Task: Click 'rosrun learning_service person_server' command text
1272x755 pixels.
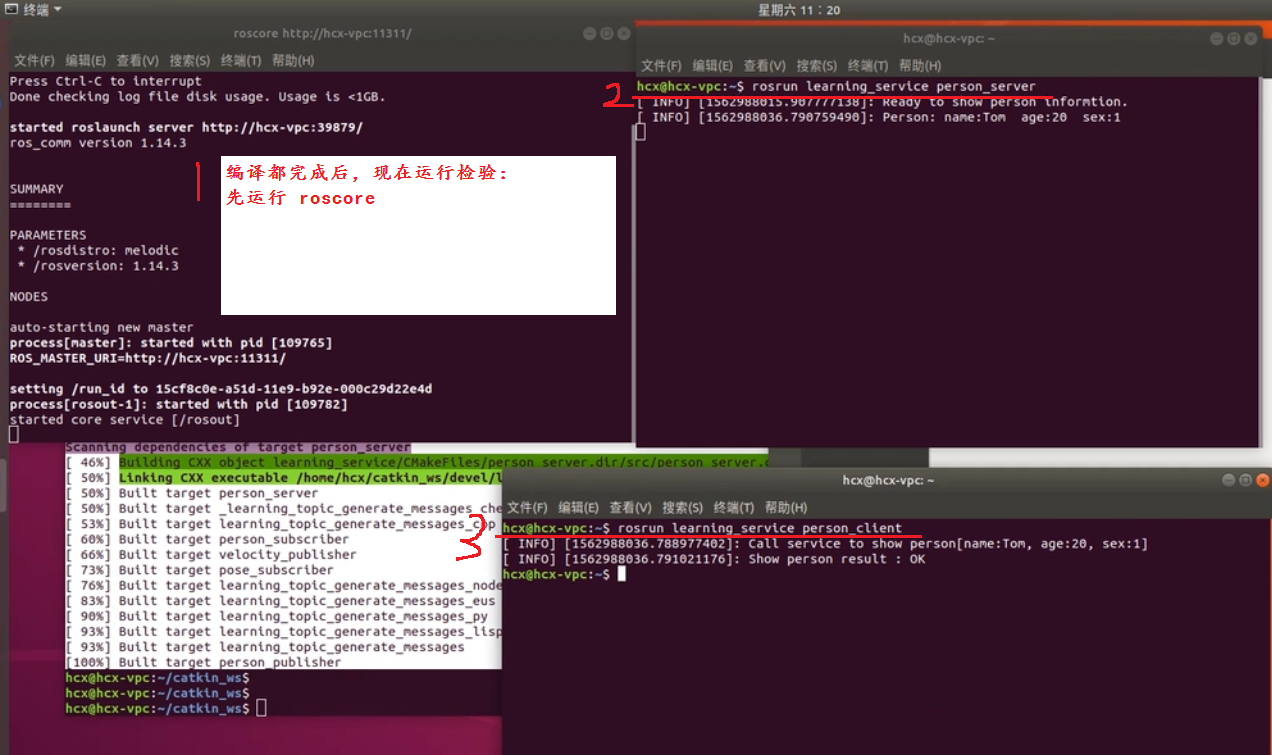Action: point(894,86)
